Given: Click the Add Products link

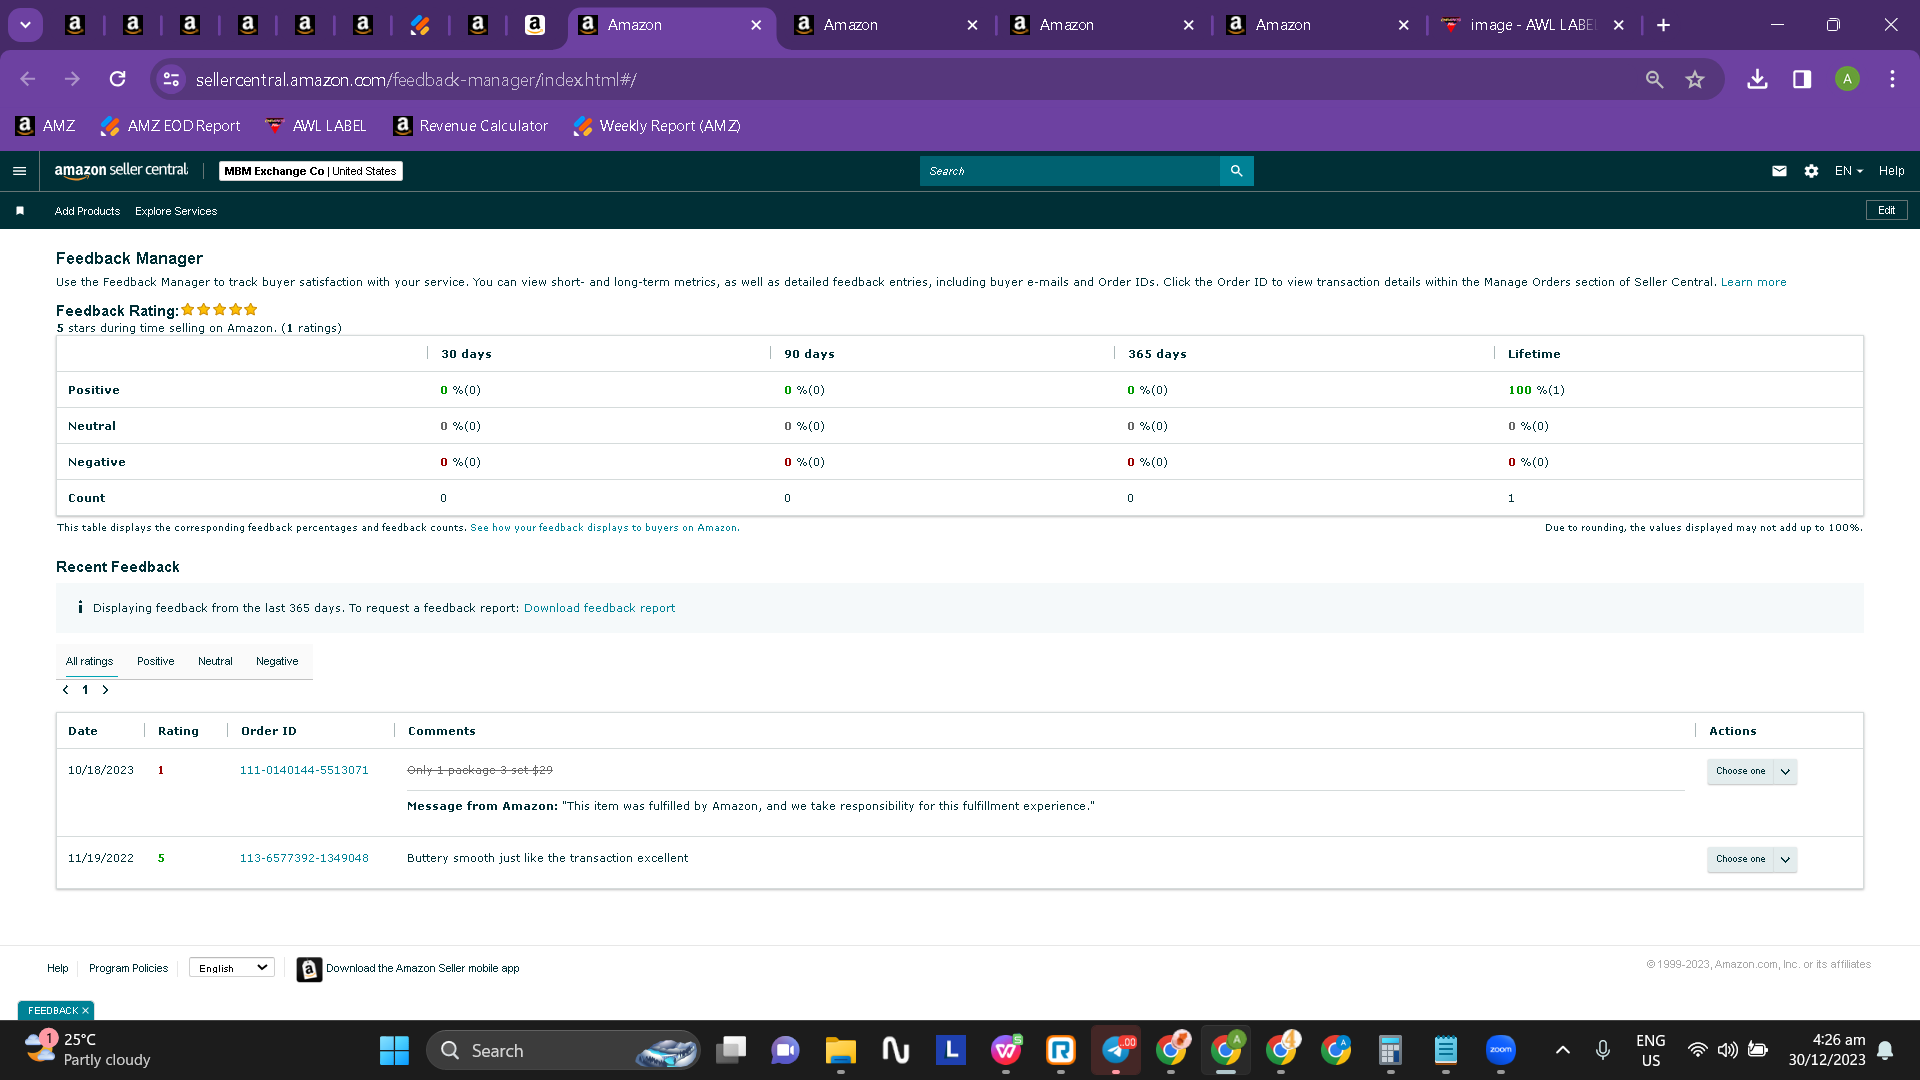Looking at the screenshot, I should point(87,211).
